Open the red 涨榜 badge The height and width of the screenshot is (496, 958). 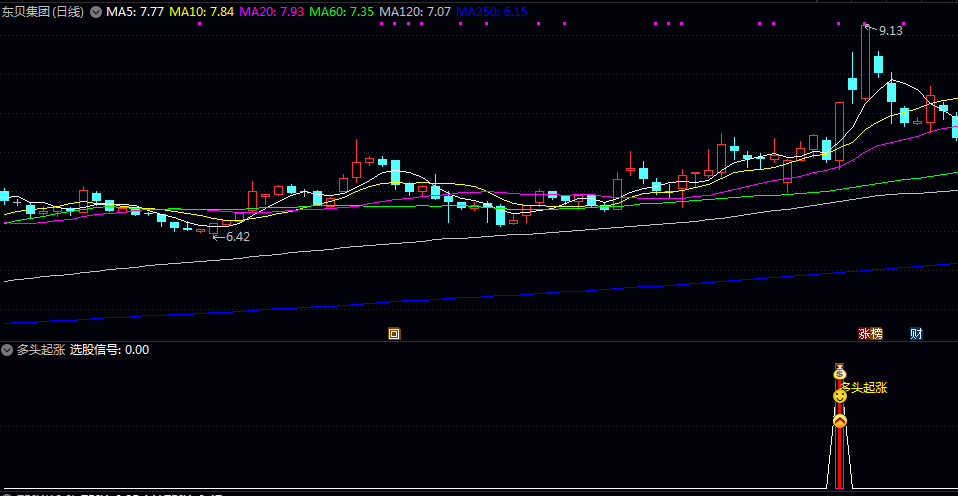[x=871, y=334]
